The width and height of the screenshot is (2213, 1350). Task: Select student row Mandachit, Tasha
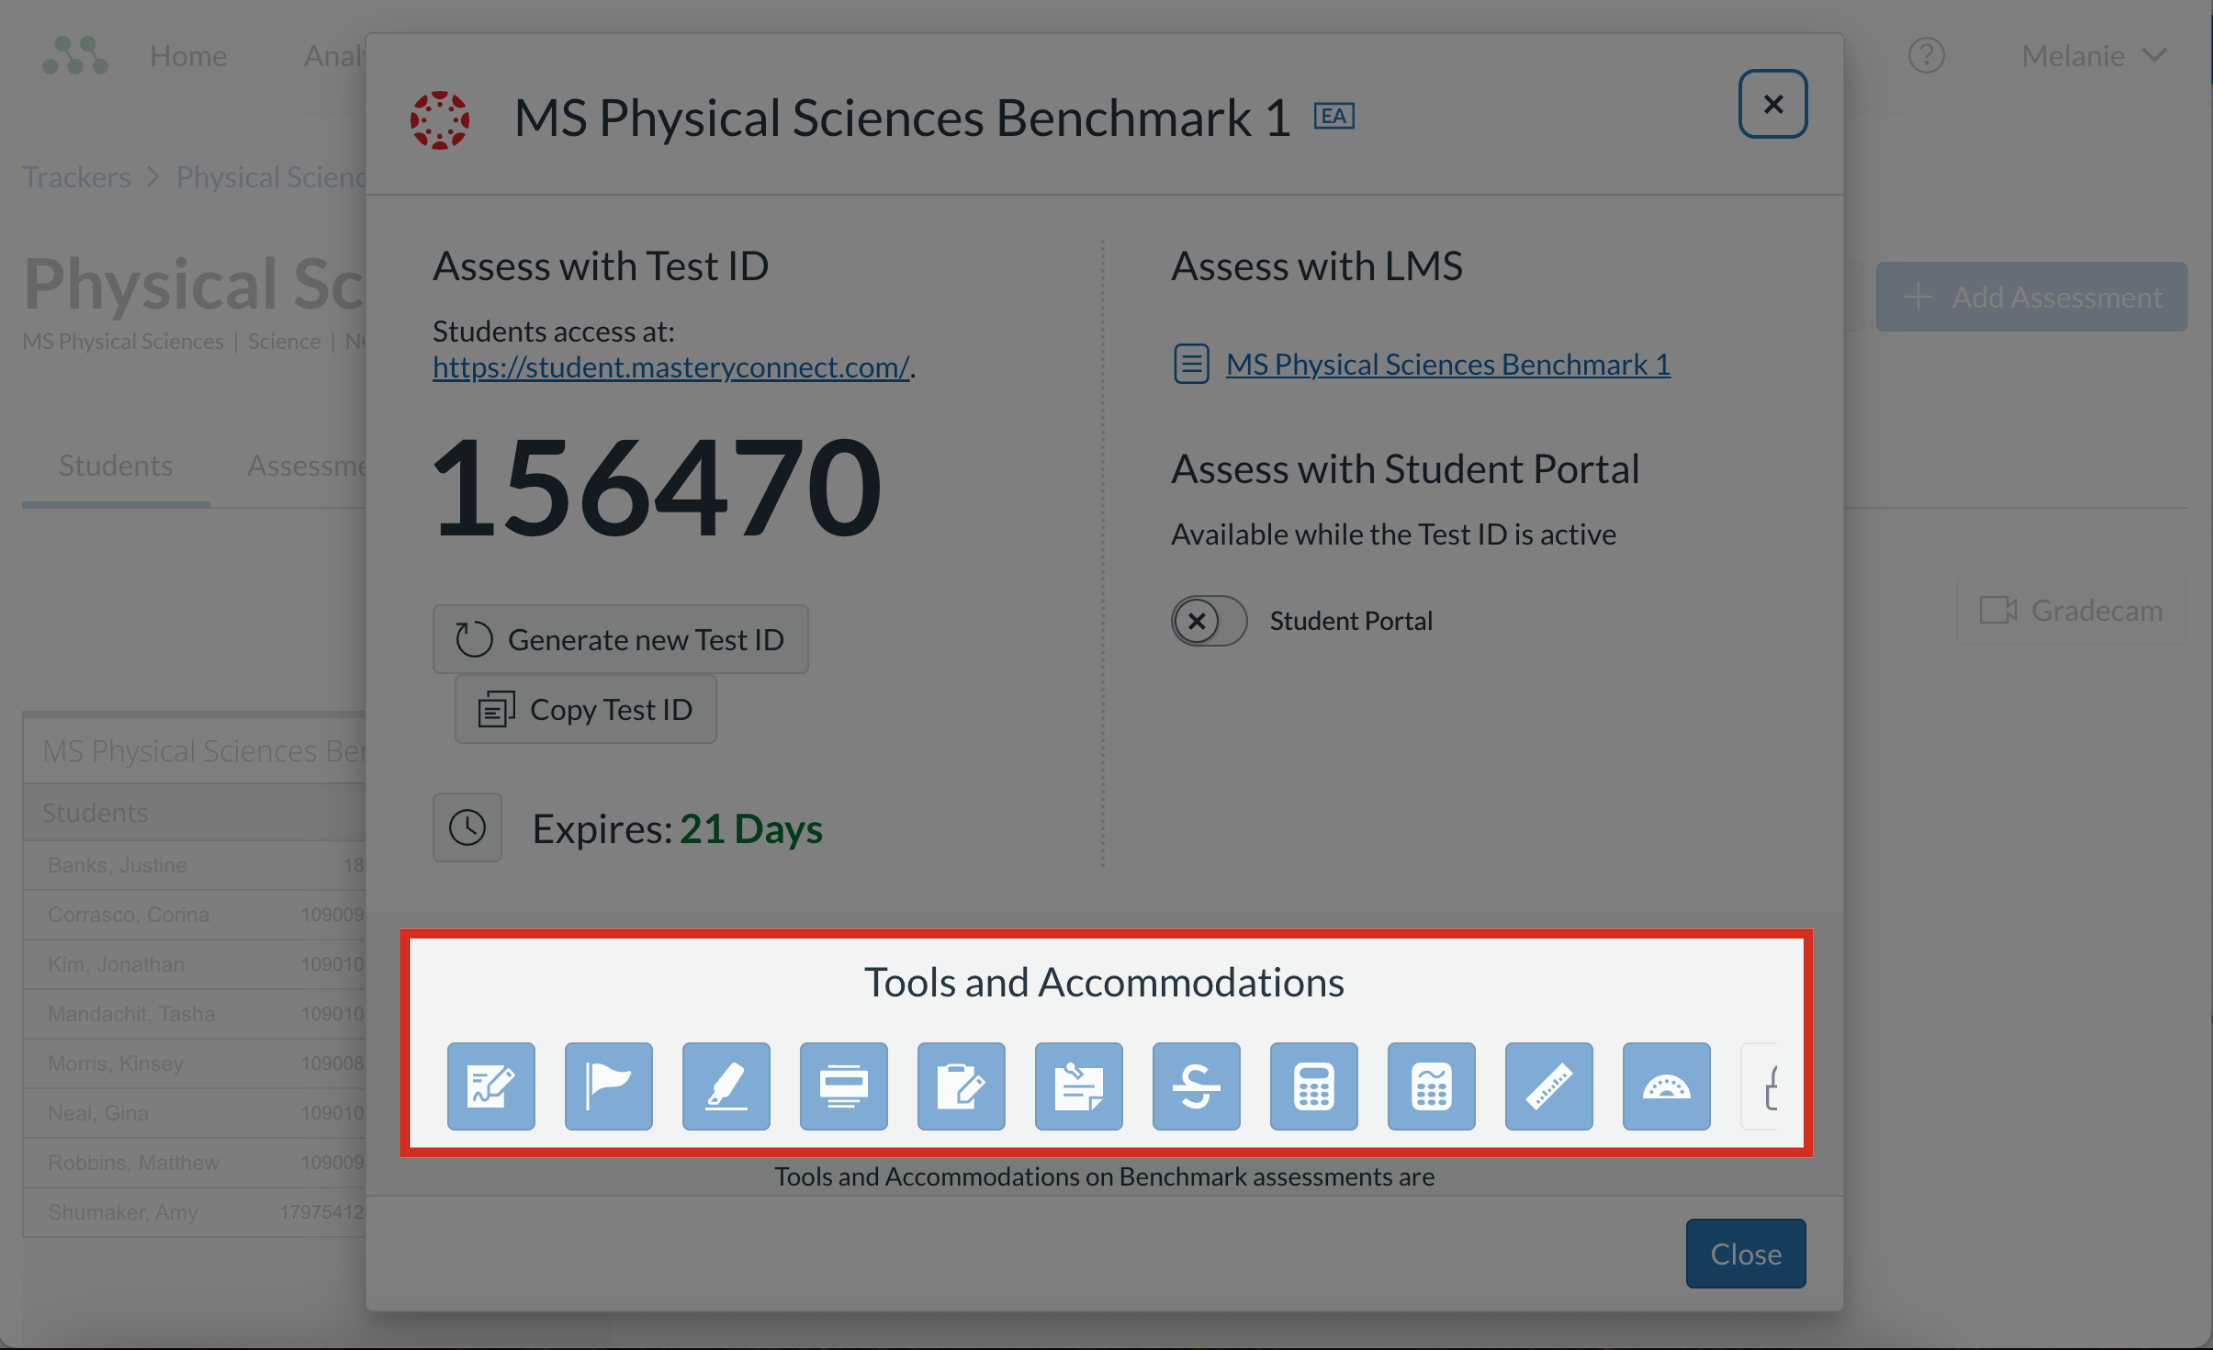pyautogui.click(x=195, y=1014)
